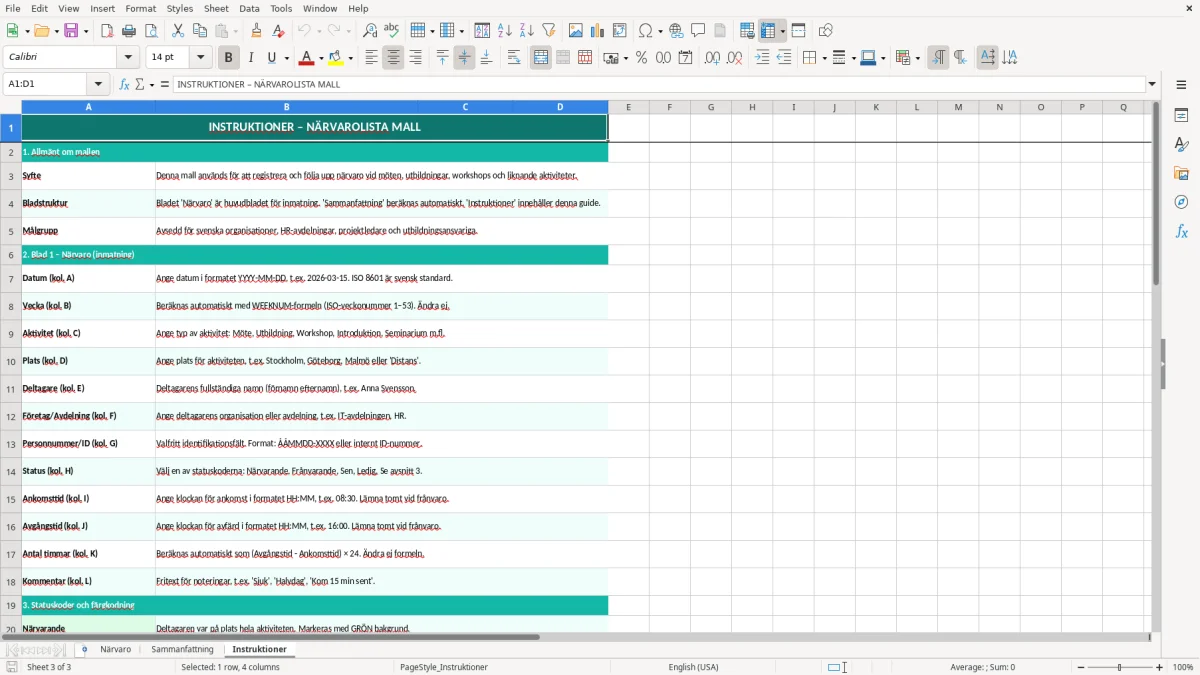Apply the yellow background color
The width and height of the screenshot is (1200, 675).
(x=336, y=58)
